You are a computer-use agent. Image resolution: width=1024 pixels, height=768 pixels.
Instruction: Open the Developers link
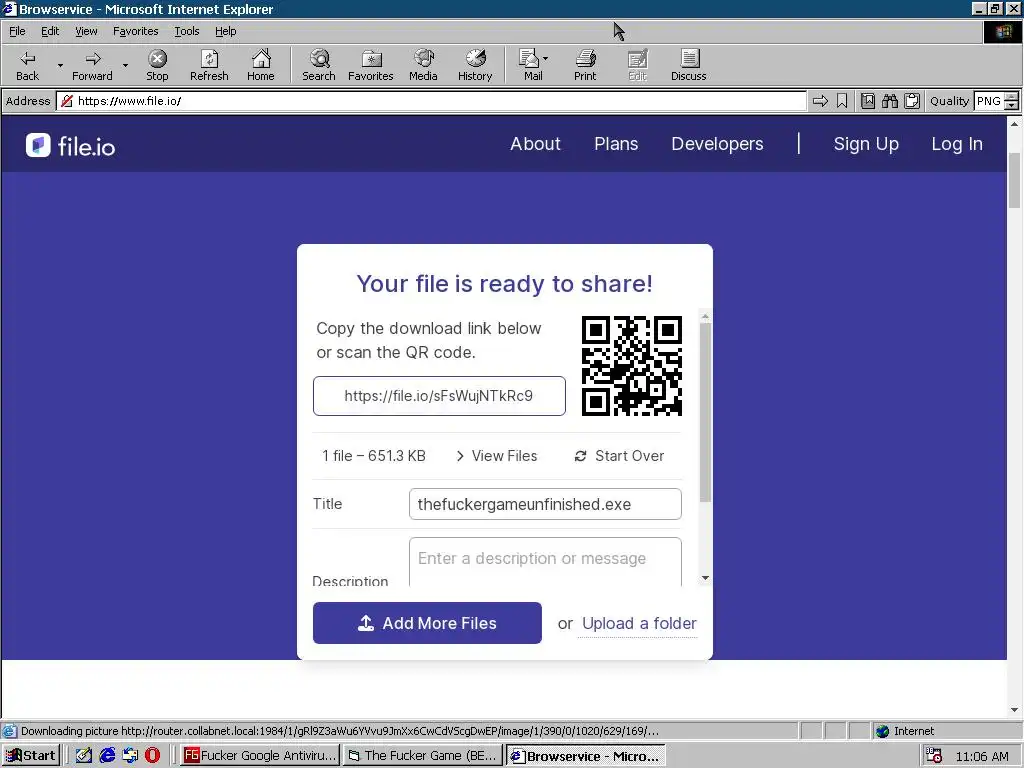point(717,144)
